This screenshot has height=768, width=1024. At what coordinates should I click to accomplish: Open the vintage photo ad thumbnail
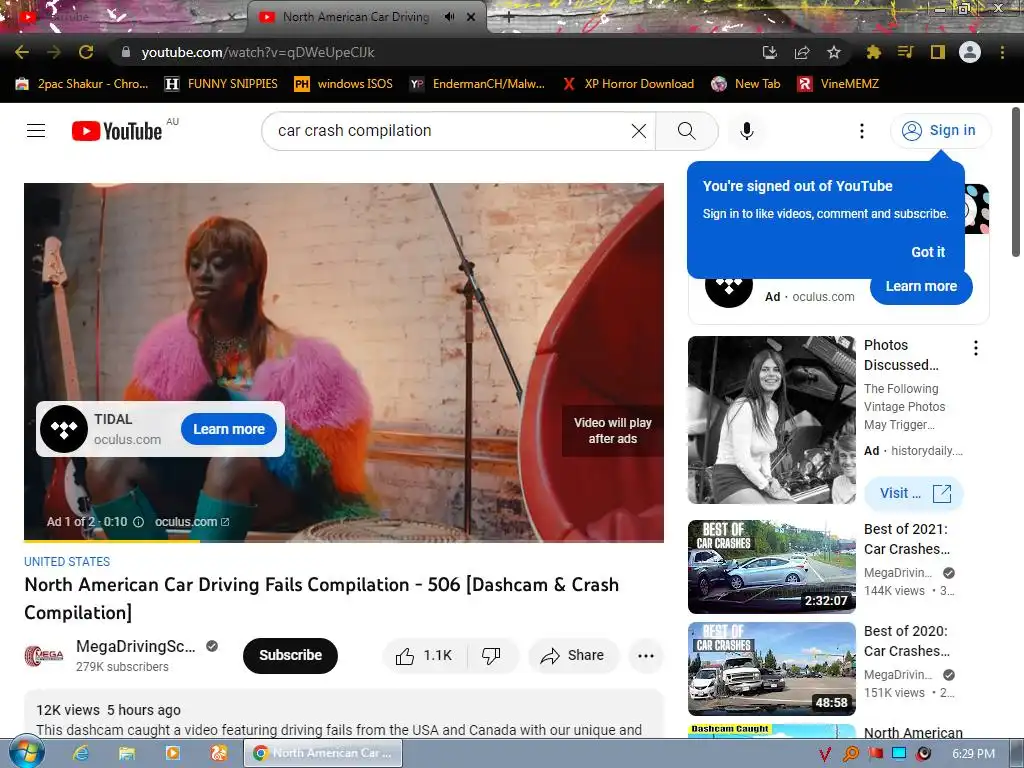[x=771, y=419]
